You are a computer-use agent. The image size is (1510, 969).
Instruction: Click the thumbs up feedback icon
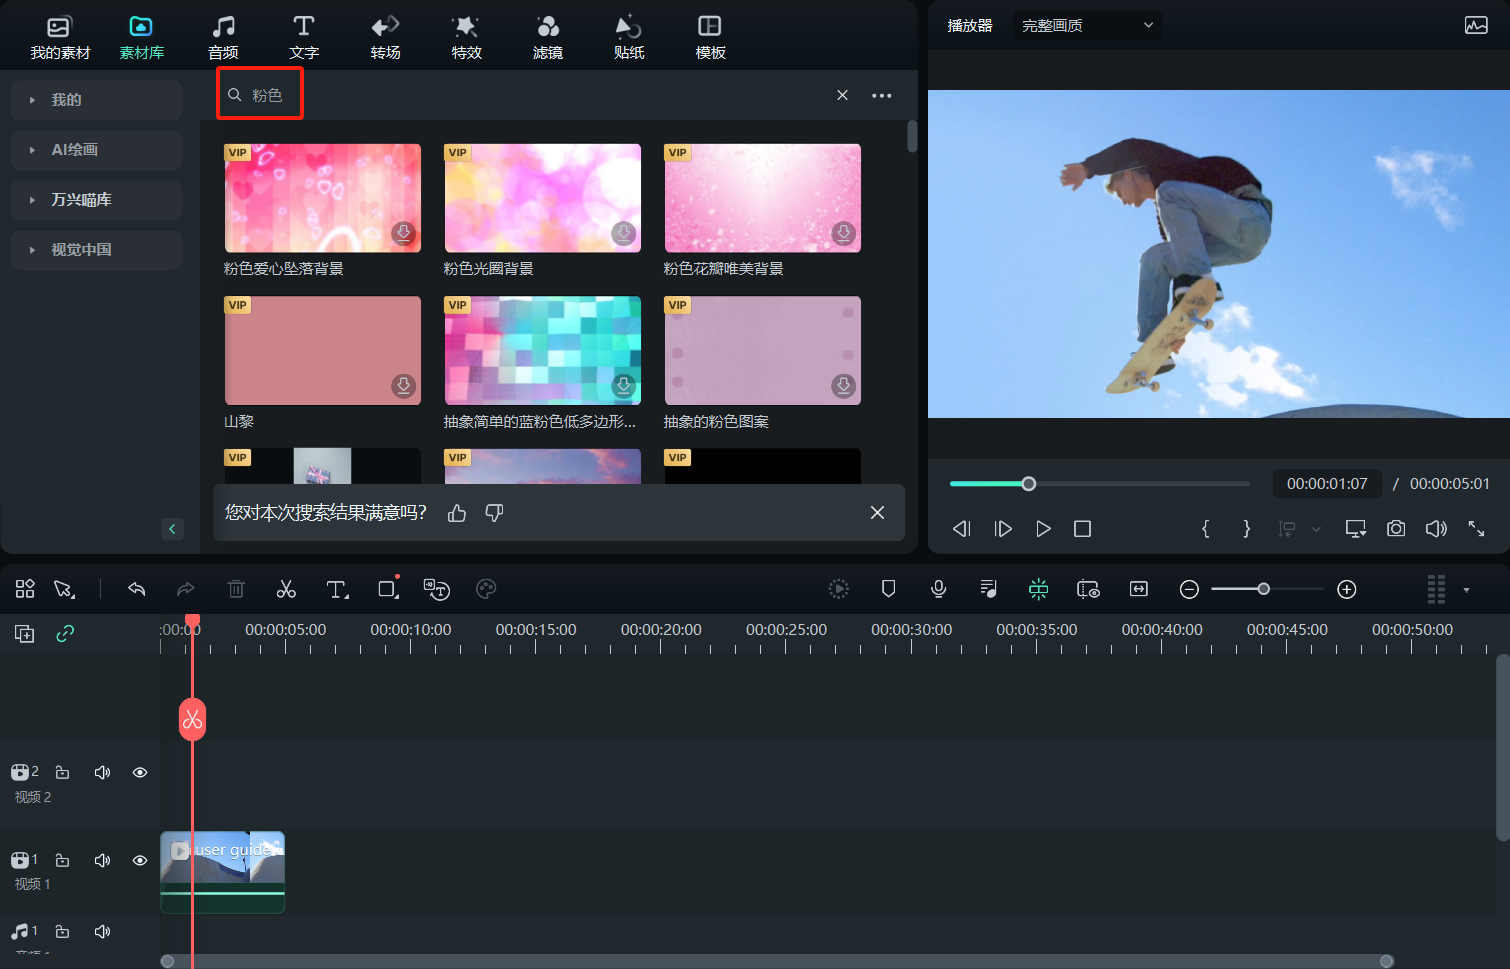point(457,513)
